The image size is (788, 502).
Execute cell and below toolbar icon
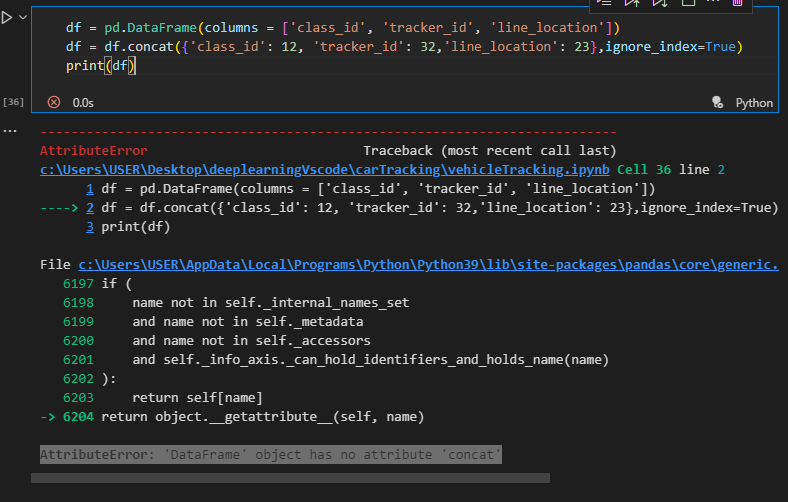[x=660, y=3]
